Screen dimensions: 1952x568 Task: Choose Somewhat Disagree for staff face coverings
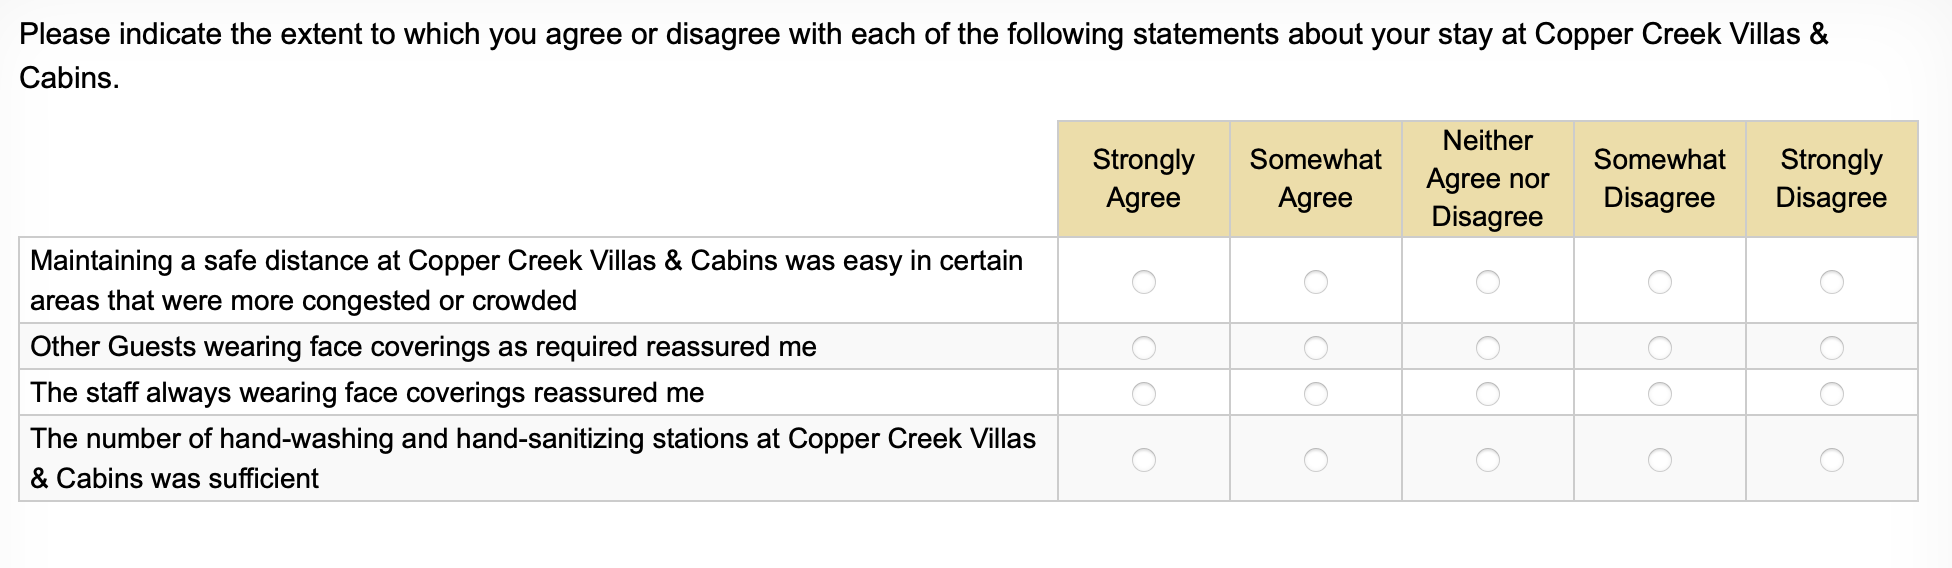(x=1660, y=394)
